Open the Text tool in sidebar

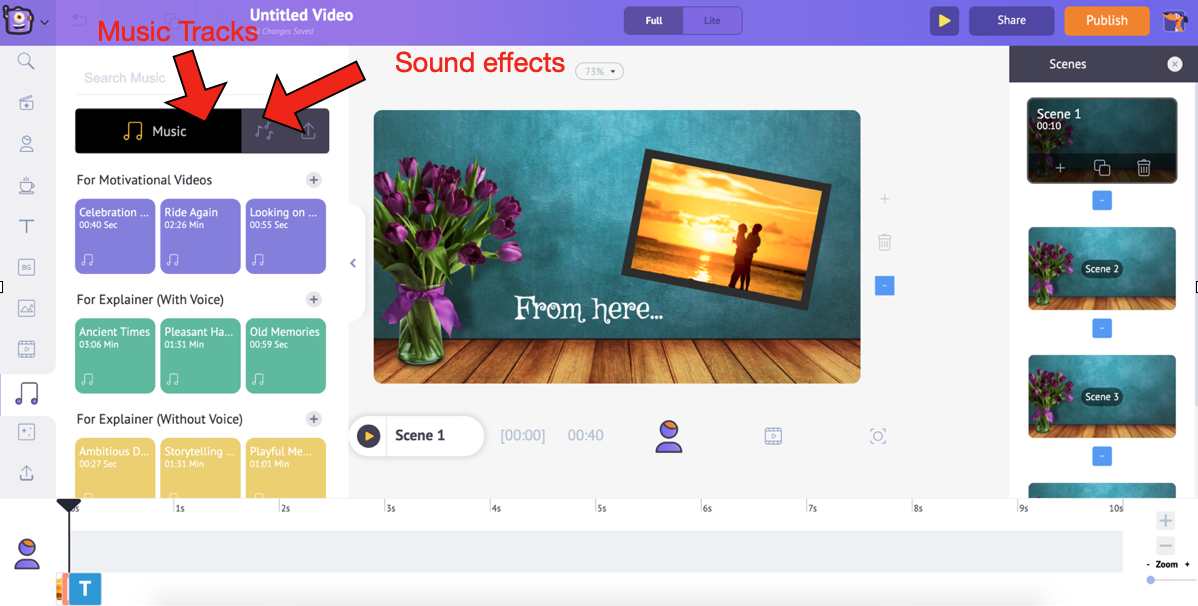click(x=27, y=226)
